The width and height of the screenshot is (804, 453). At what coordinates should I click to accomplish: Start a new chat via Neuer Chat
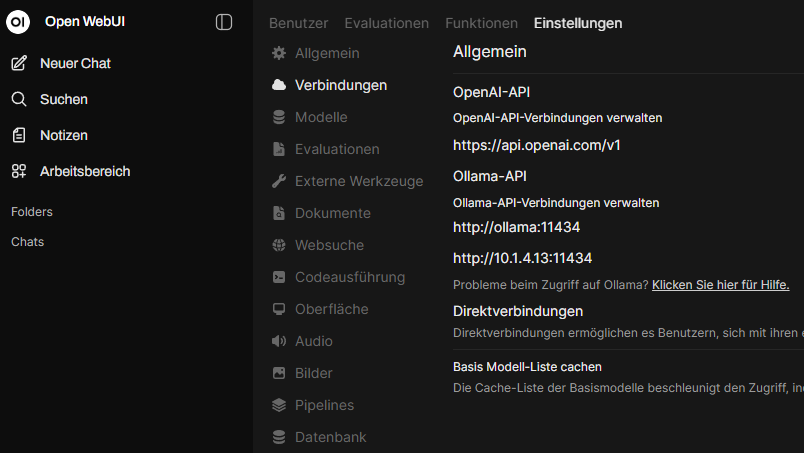coord(74,63)
